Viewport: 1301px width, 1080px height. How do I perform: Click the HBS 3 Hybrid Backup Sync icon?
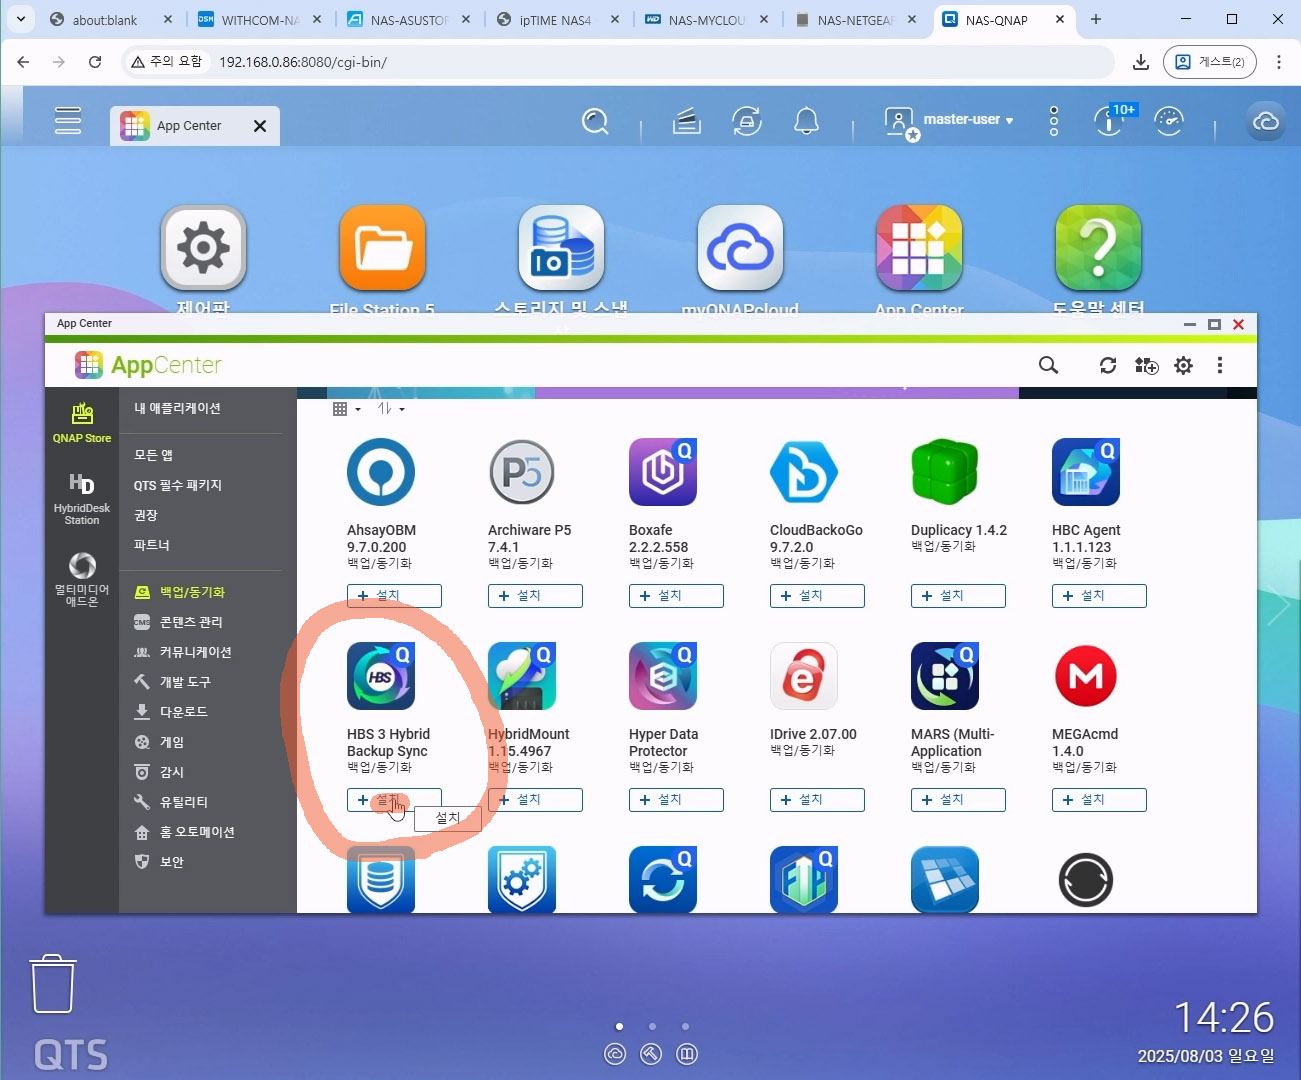click(381, 676)
